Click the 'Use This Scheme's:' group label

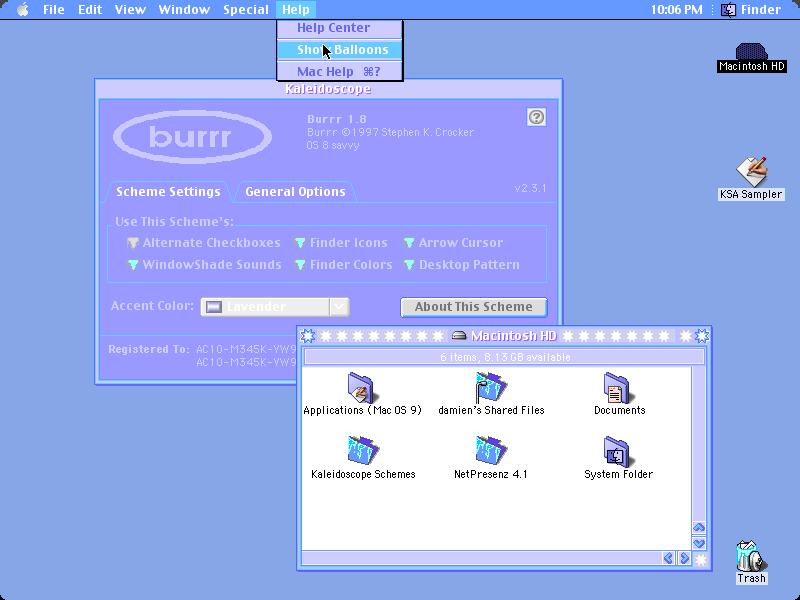tap(174, 222)
